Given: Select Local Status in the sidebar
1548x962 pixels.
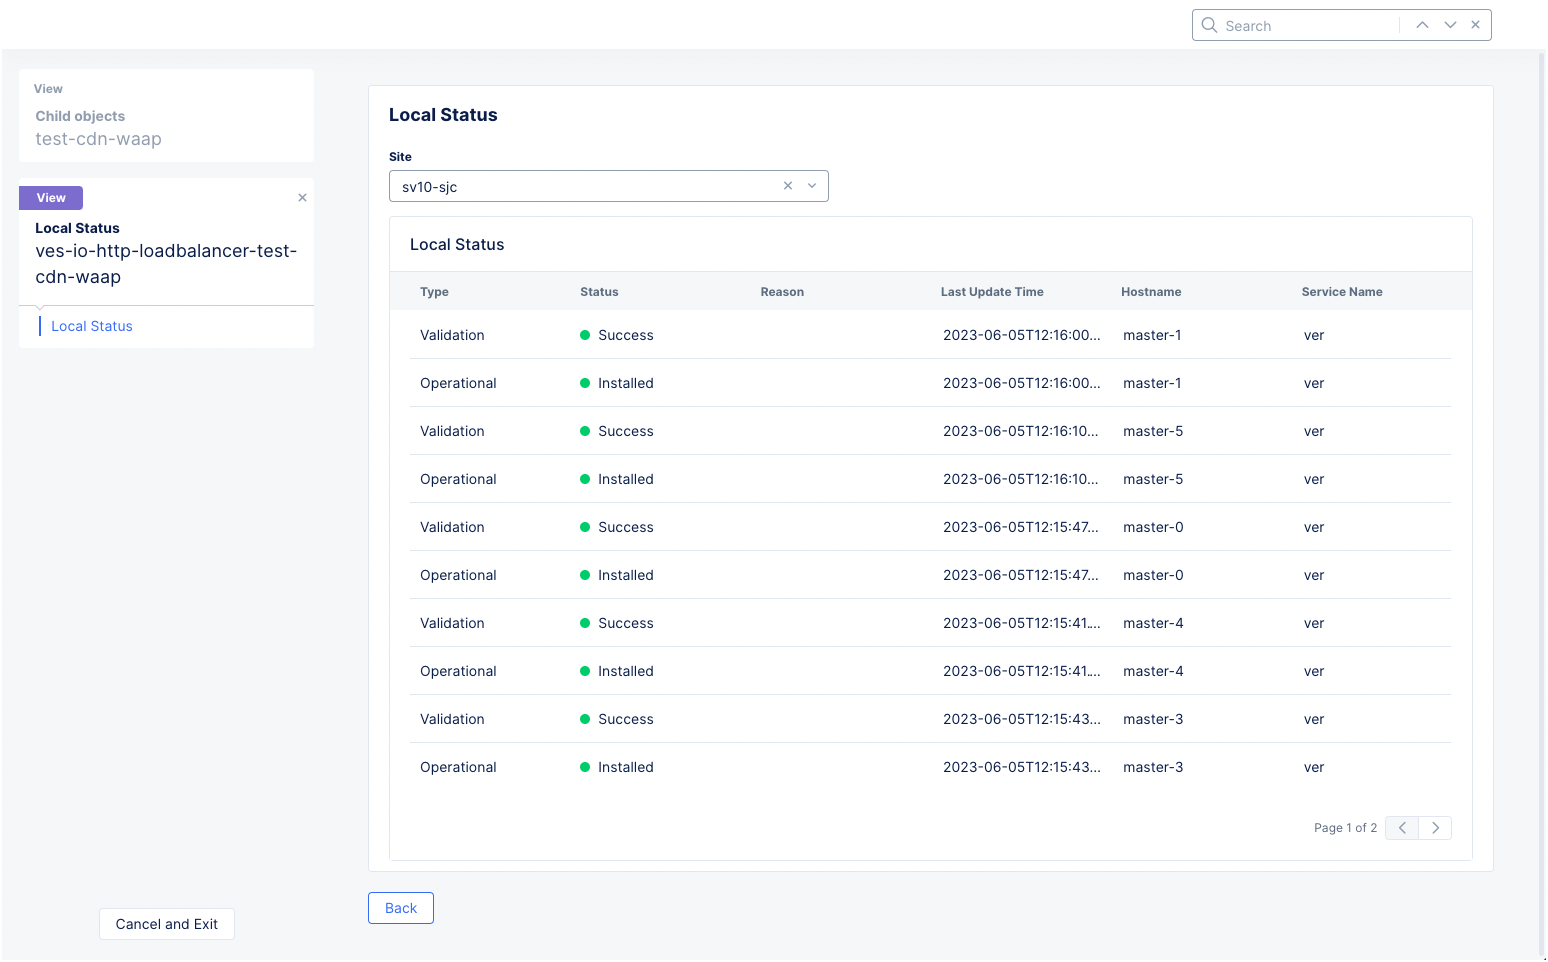Looking at the screenshot, I should point(92,326).
